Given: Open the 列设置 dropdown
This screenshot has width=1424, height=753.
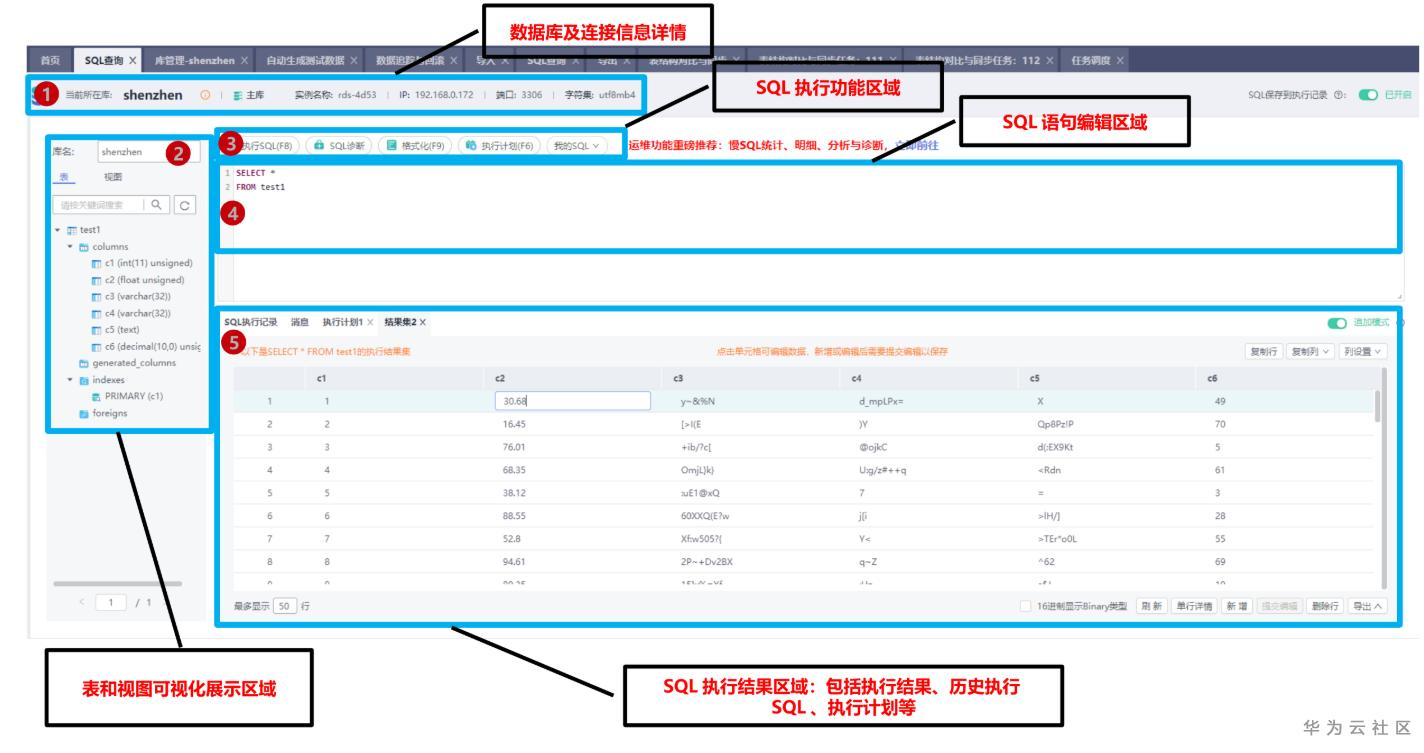Looking at the screenshot, I should coord(1363,351).
